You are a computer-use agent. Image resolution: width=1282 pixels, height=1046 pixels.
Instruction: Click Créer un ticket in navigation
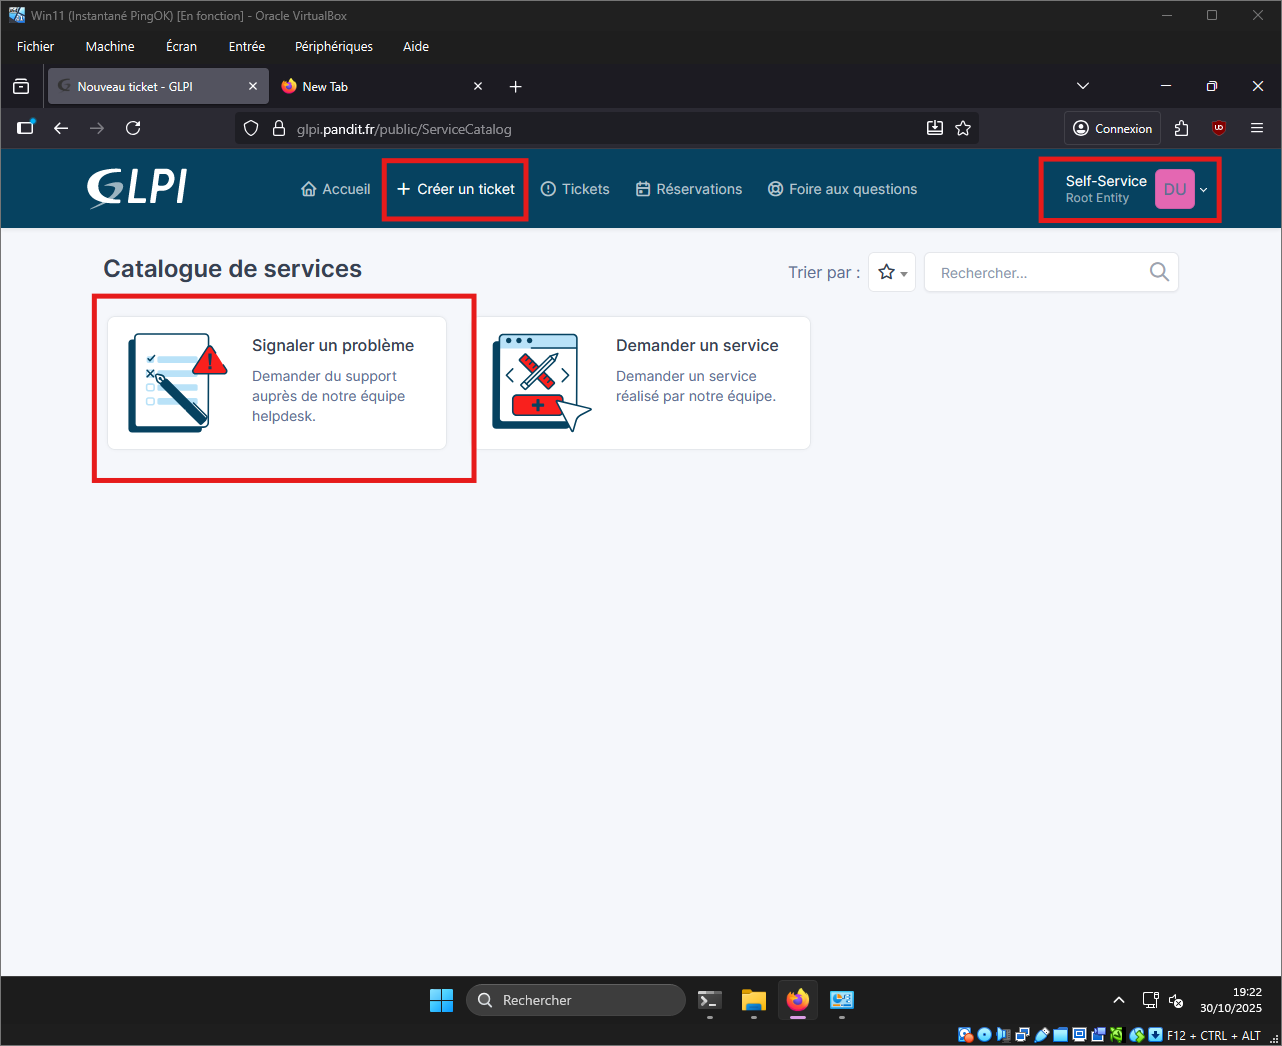(x=456, y=189)
